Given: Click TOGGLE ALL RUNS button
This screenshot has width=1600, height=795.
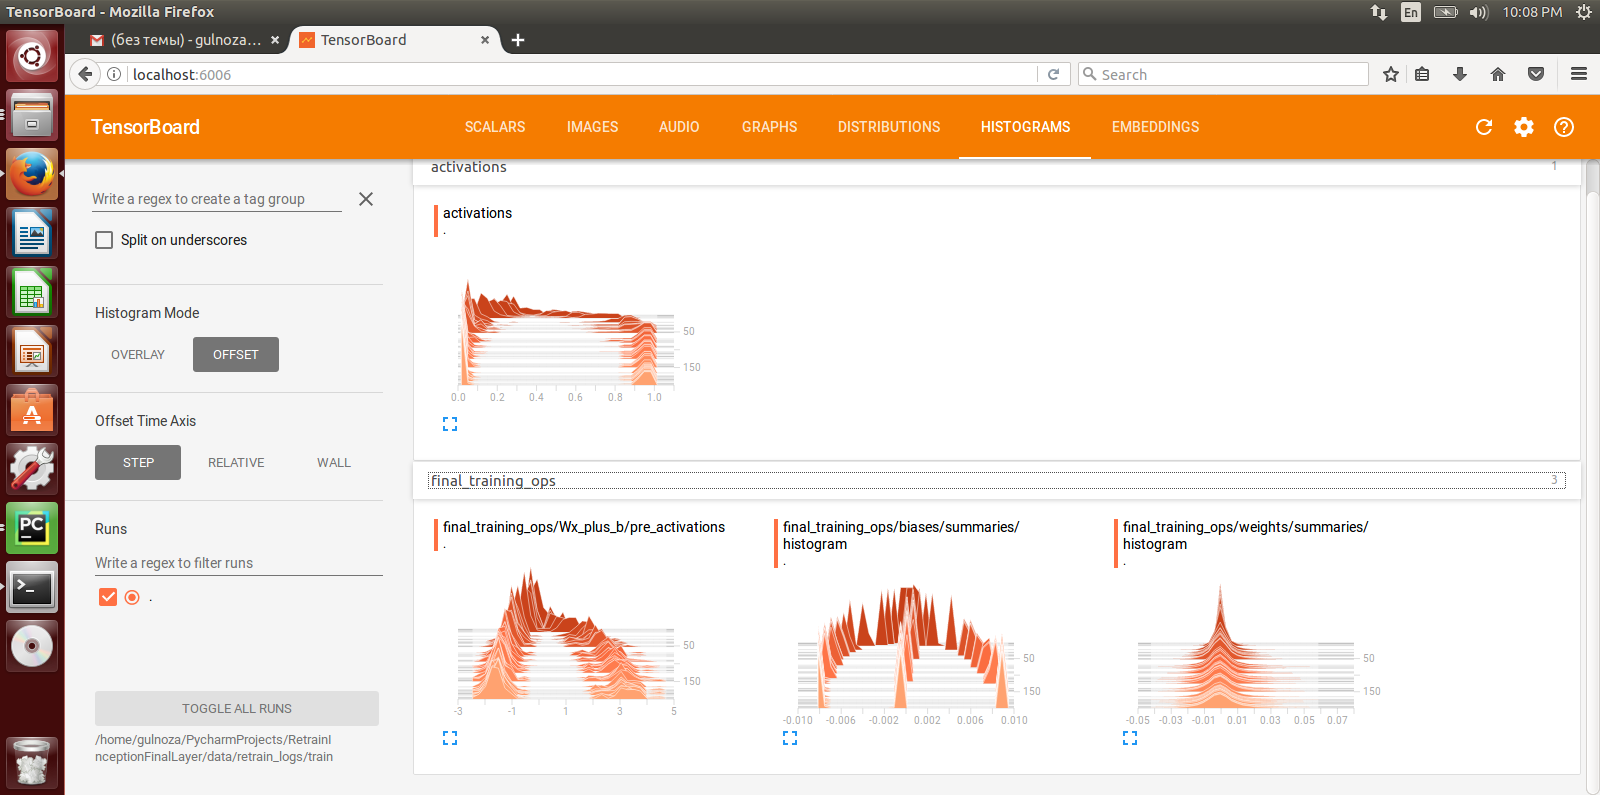Looking at the screenshot, I should (x=237, y=709).
